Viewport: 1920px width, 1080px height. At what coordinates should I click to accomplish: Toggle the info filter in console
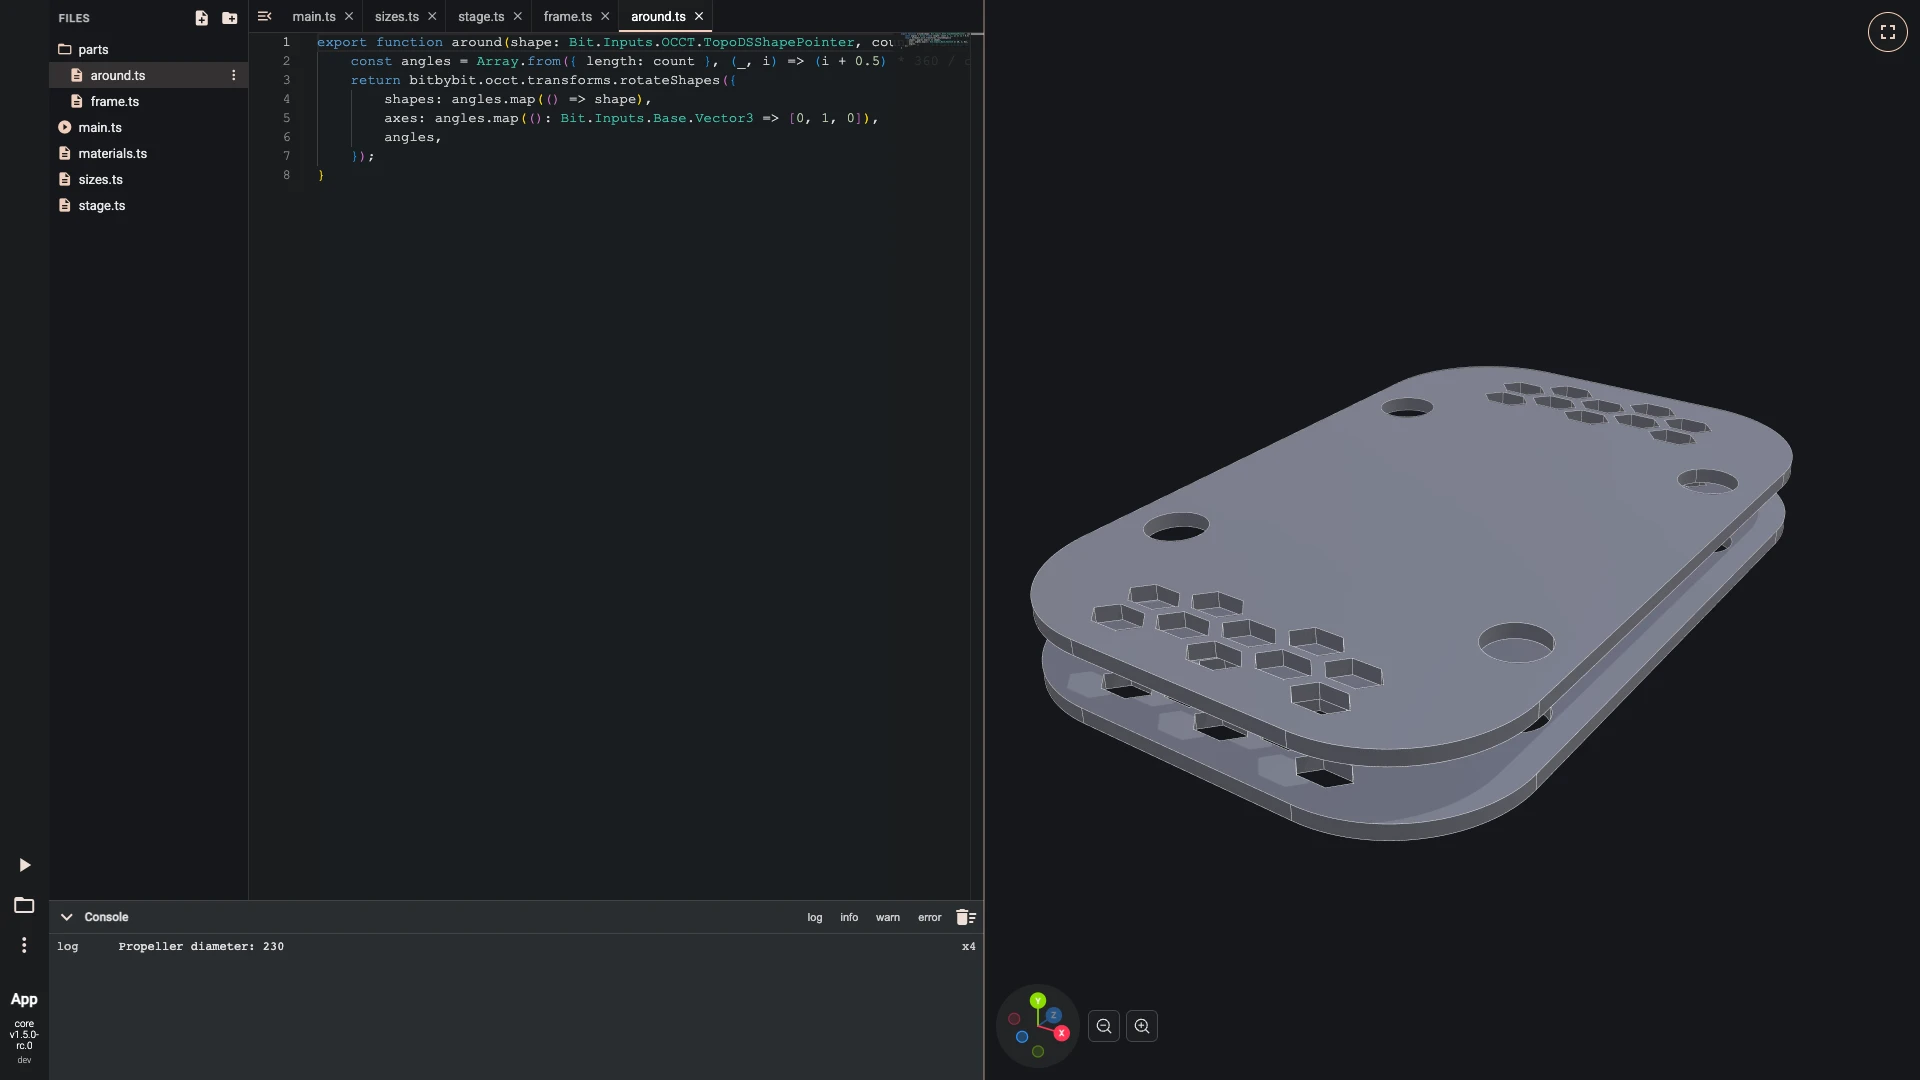pyautogui.click(x=849, y=917)
